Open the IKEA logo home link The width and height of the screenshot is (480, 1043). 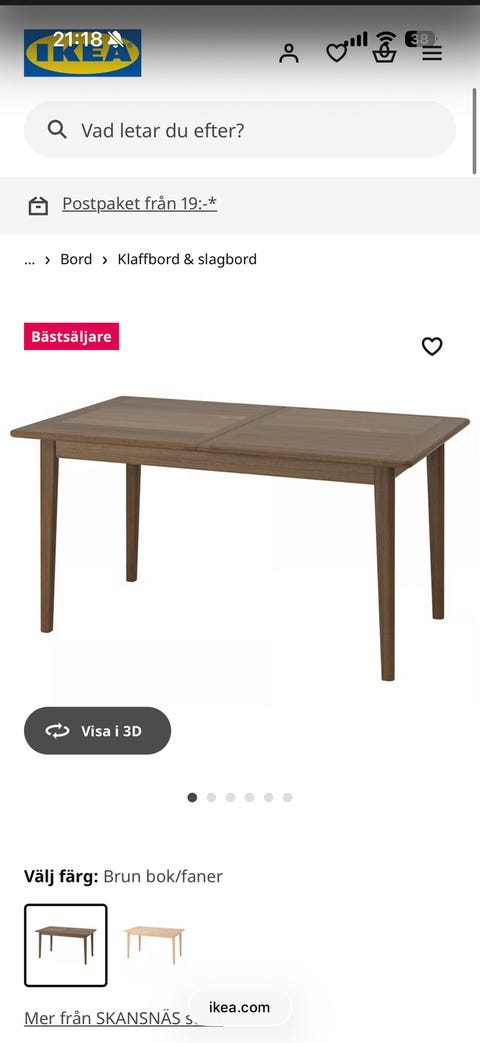pyautogui.click(x=82, y=53)
